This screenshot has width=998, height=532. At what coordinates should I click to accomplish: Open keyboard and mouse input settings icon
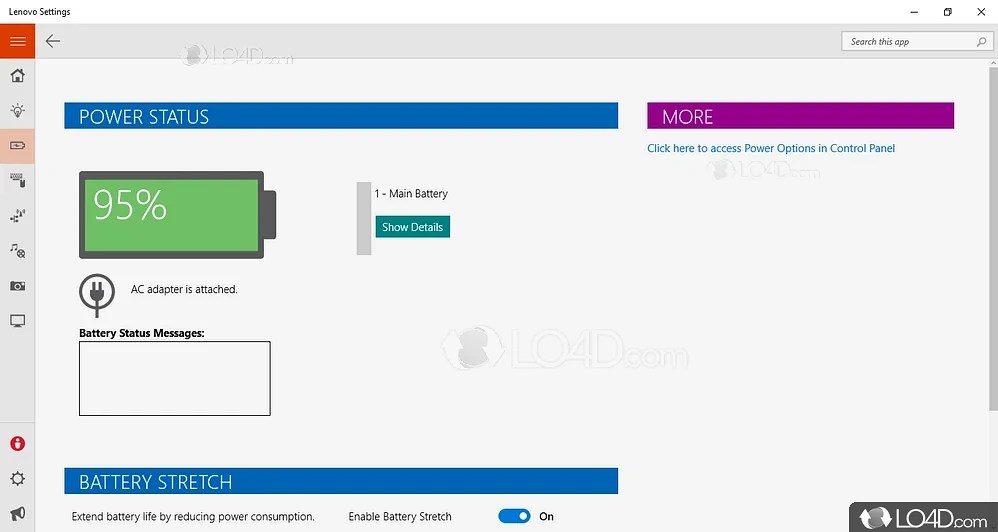coord(17,181)
